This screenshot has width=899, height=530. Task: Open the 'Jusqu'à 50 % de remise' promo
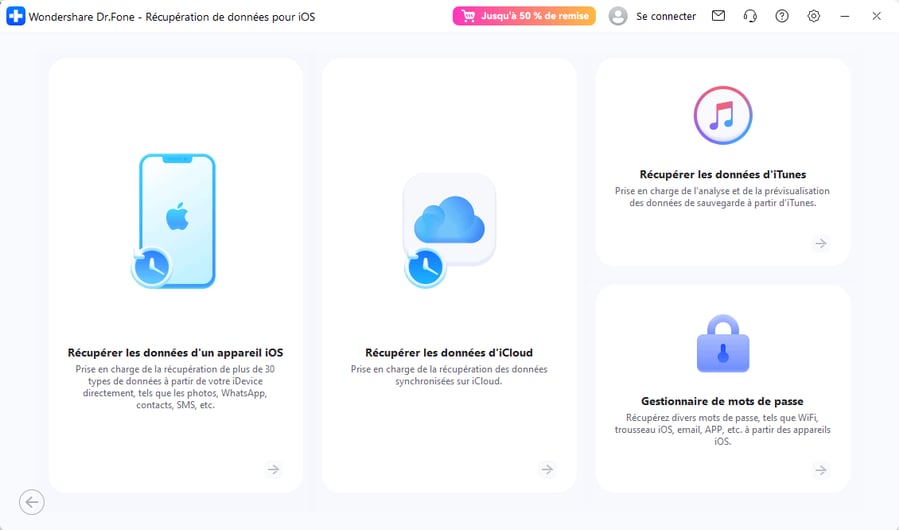click(x=523, y=16)
